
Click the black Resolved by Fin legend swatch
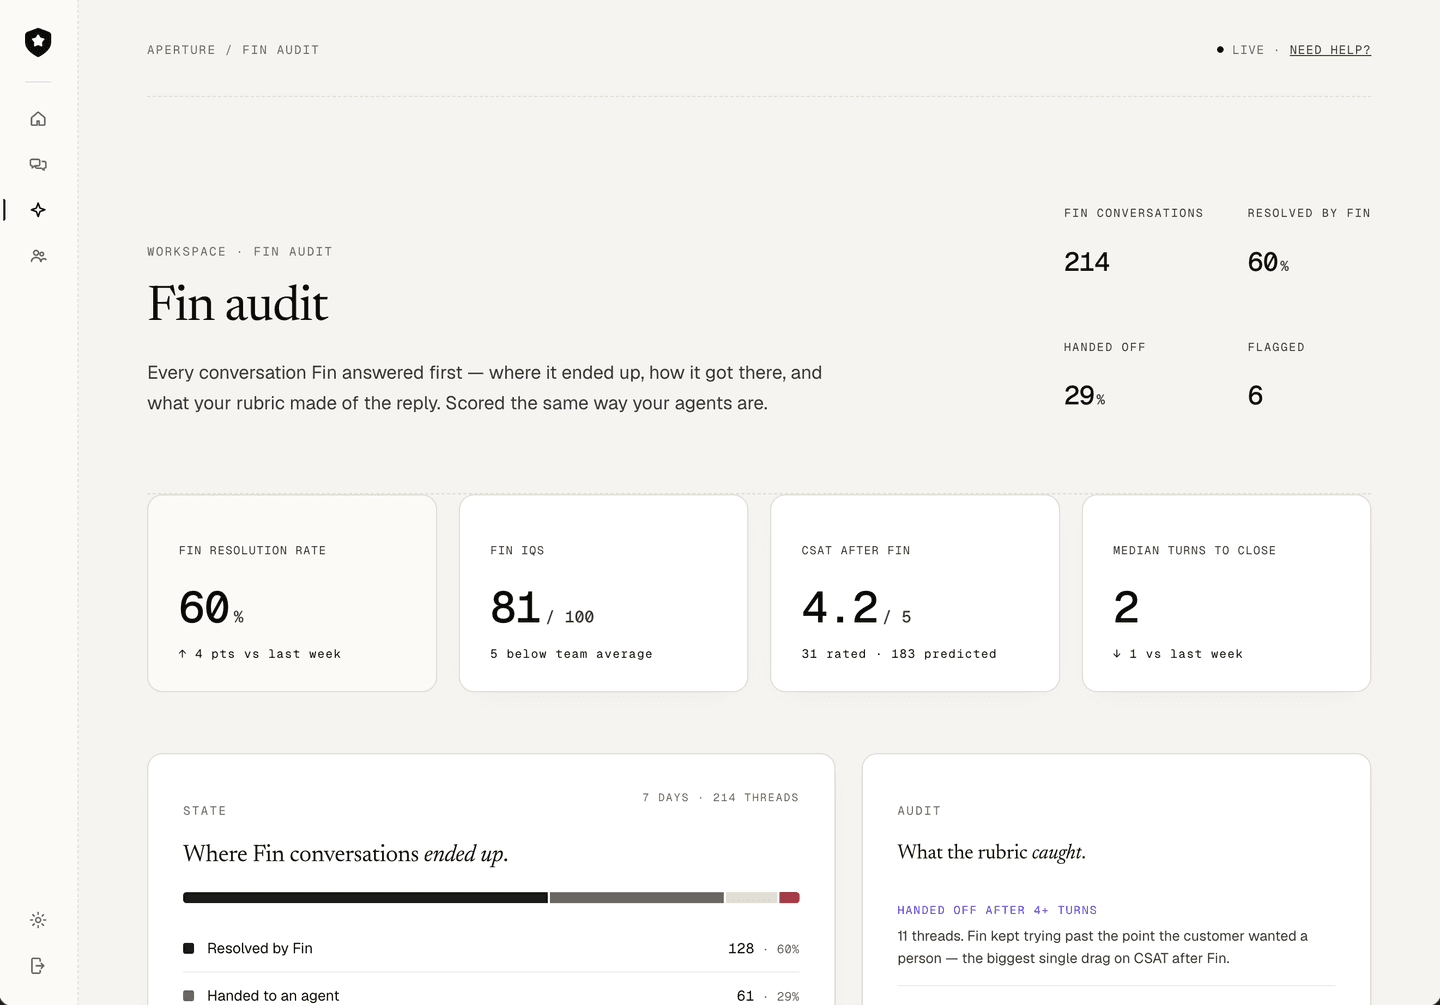pyautogui.click(x=189, y=948)
